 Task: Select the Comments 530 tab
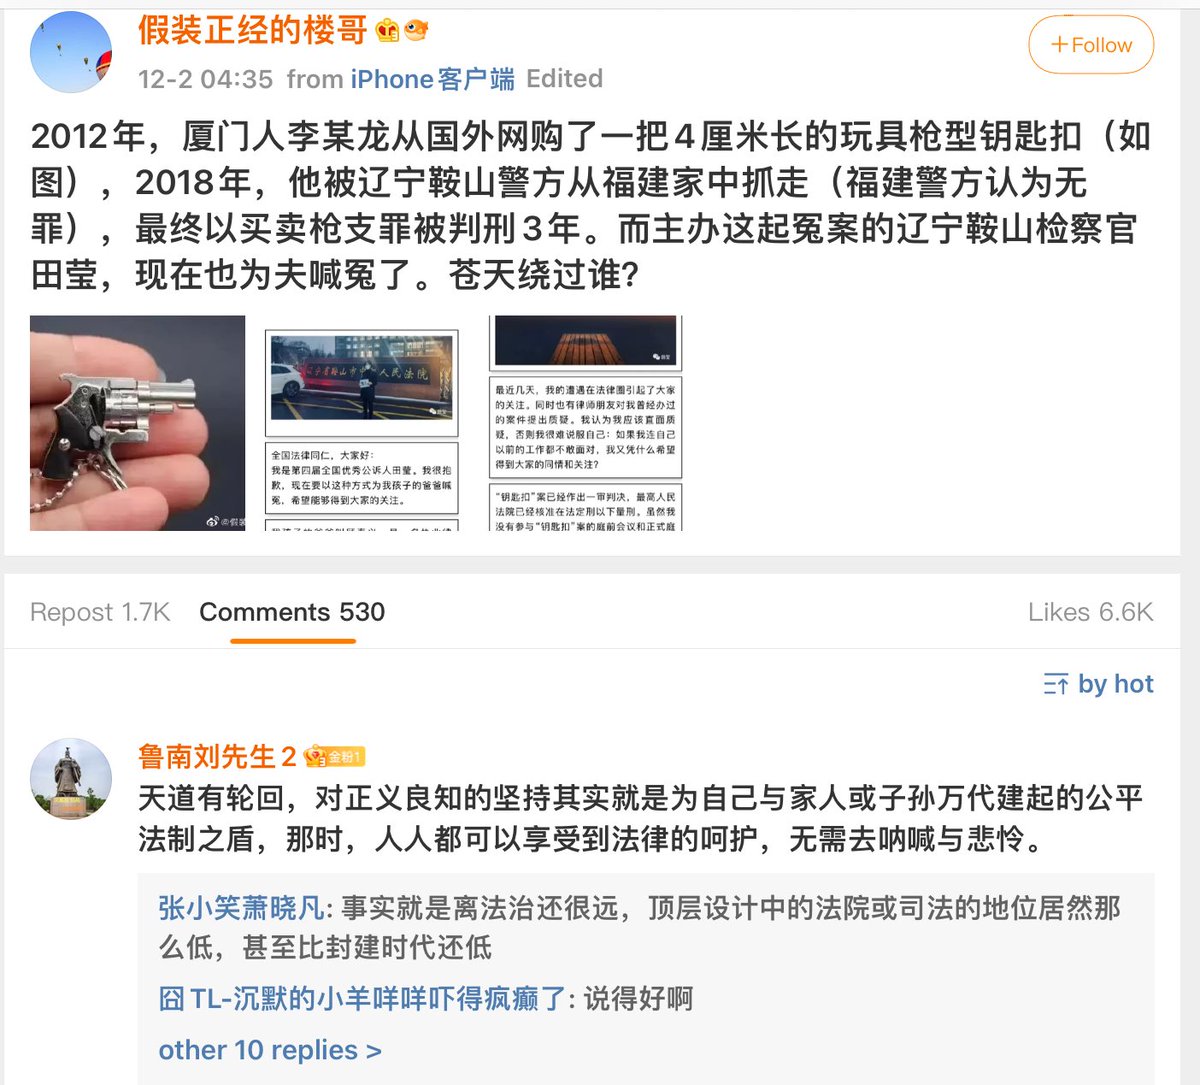click(292, 612)
